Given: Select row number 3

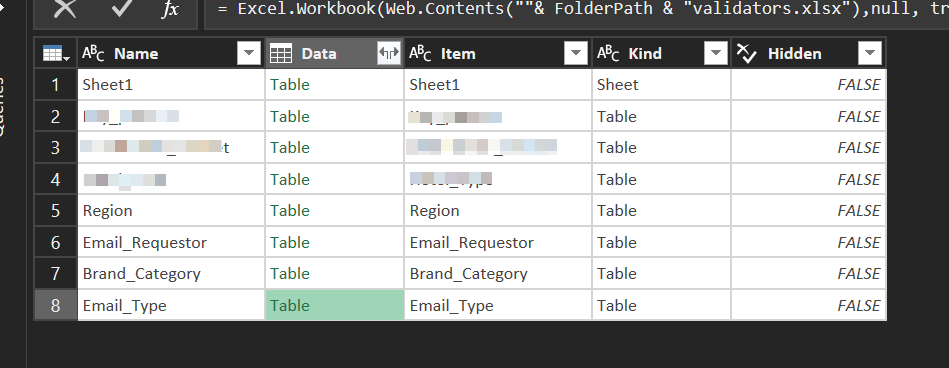Looking at the screenshot, I should tap(56, 148).
